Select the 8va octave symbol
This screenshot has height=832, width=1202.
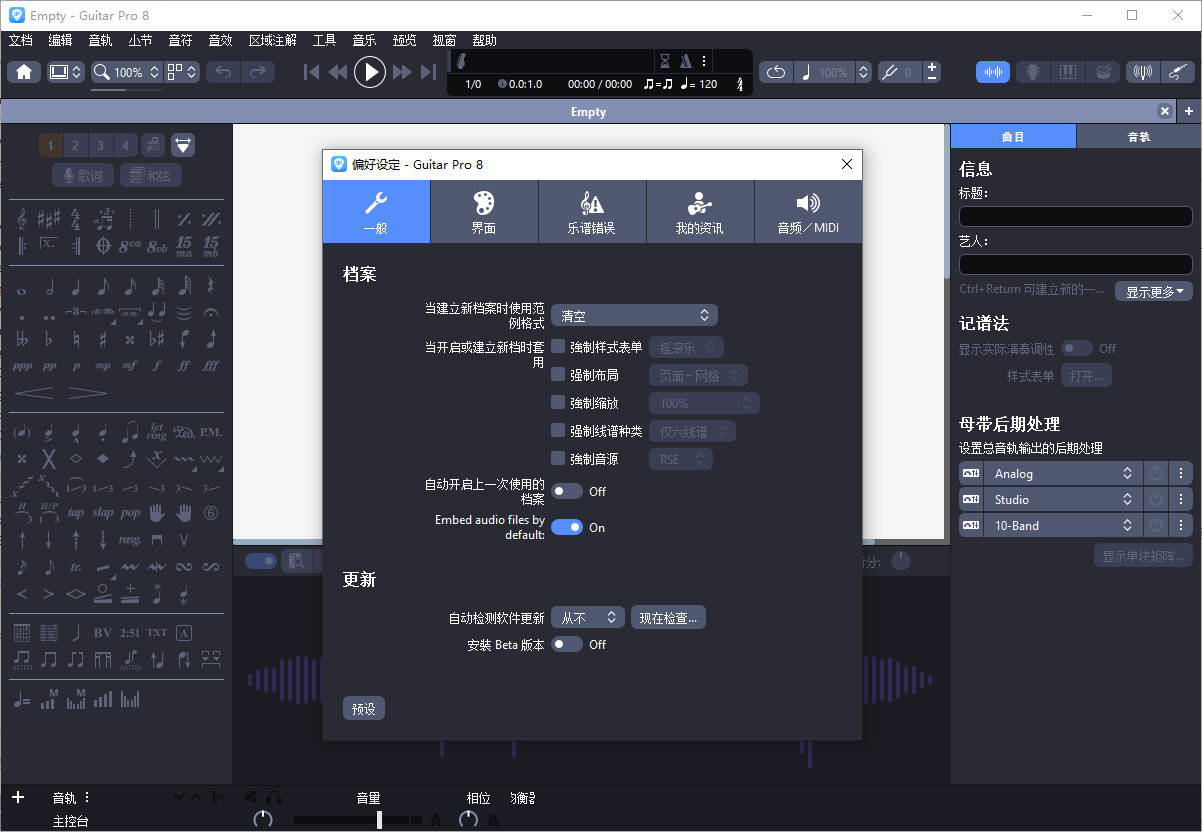pos(130,244)
